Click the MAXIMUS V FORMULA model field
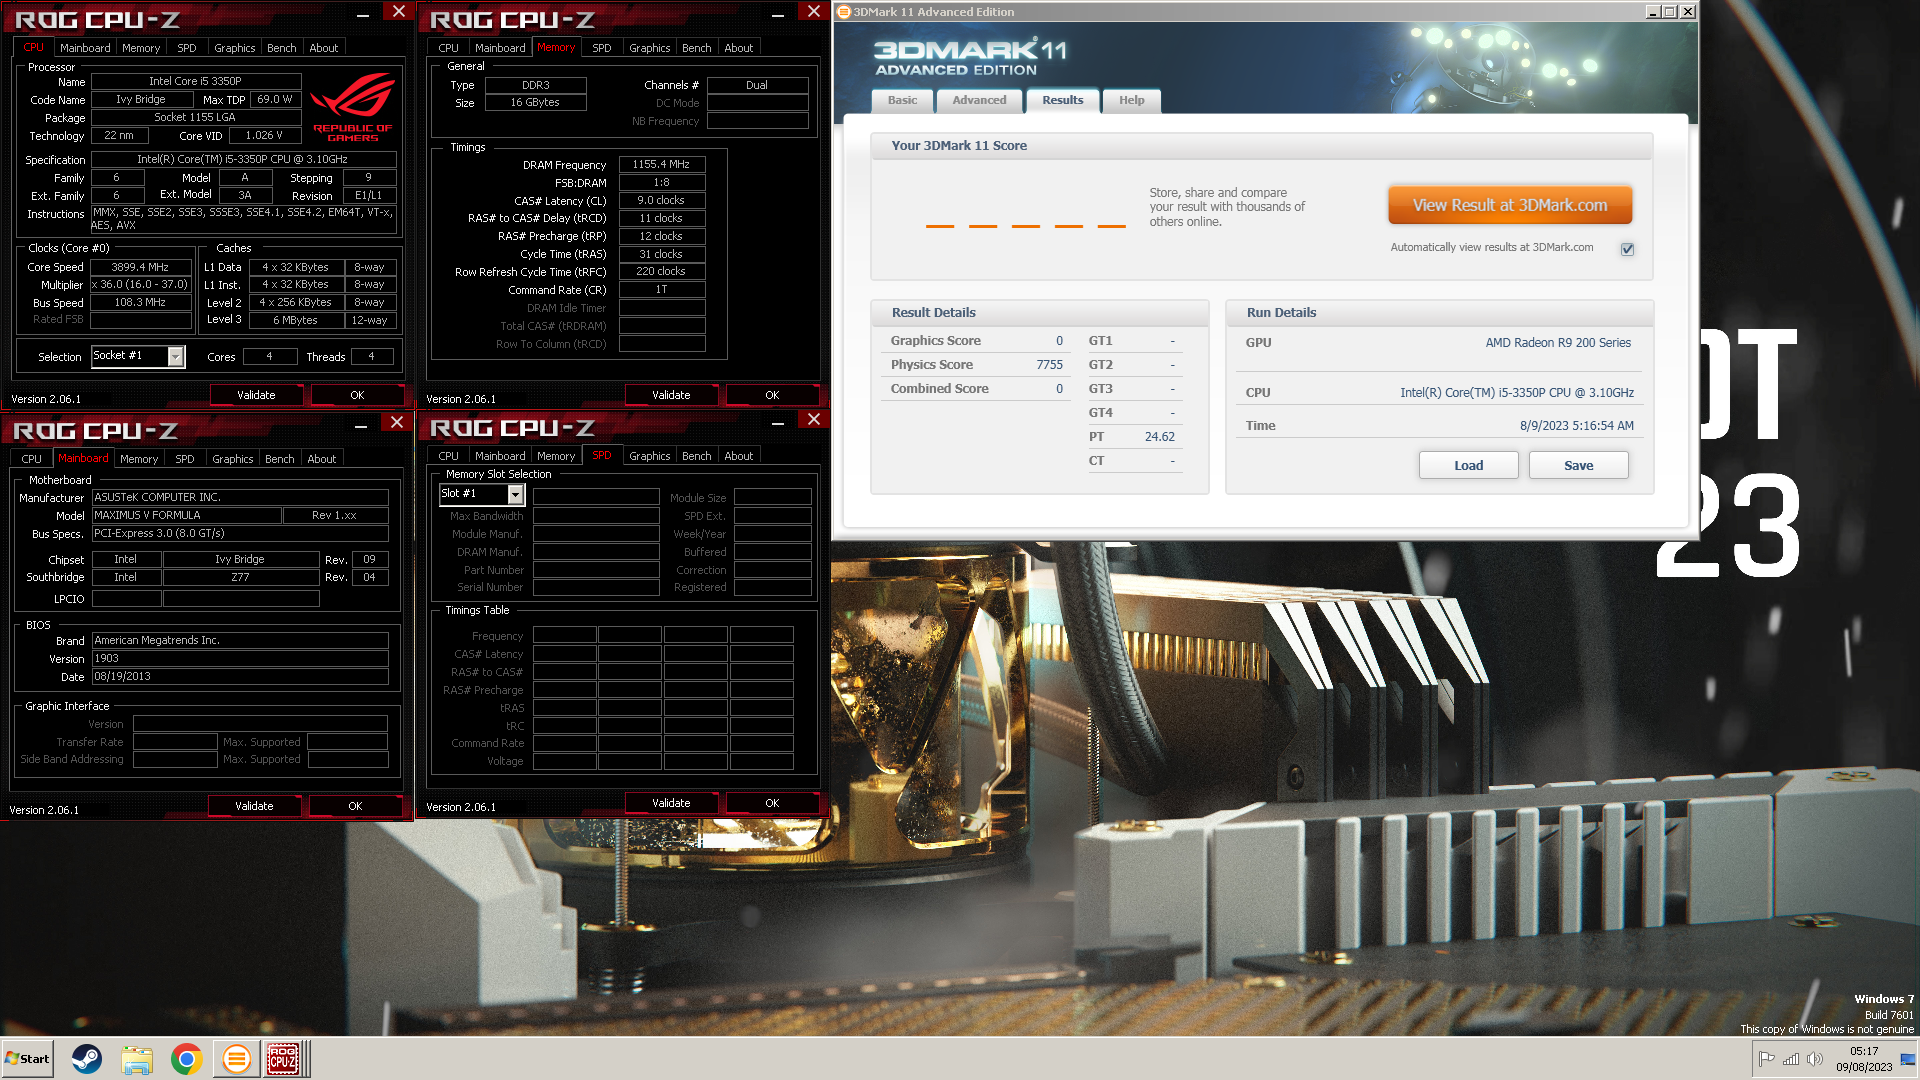The height and width of the screenshot is (1080, 1920). click(x=186, y=515)
